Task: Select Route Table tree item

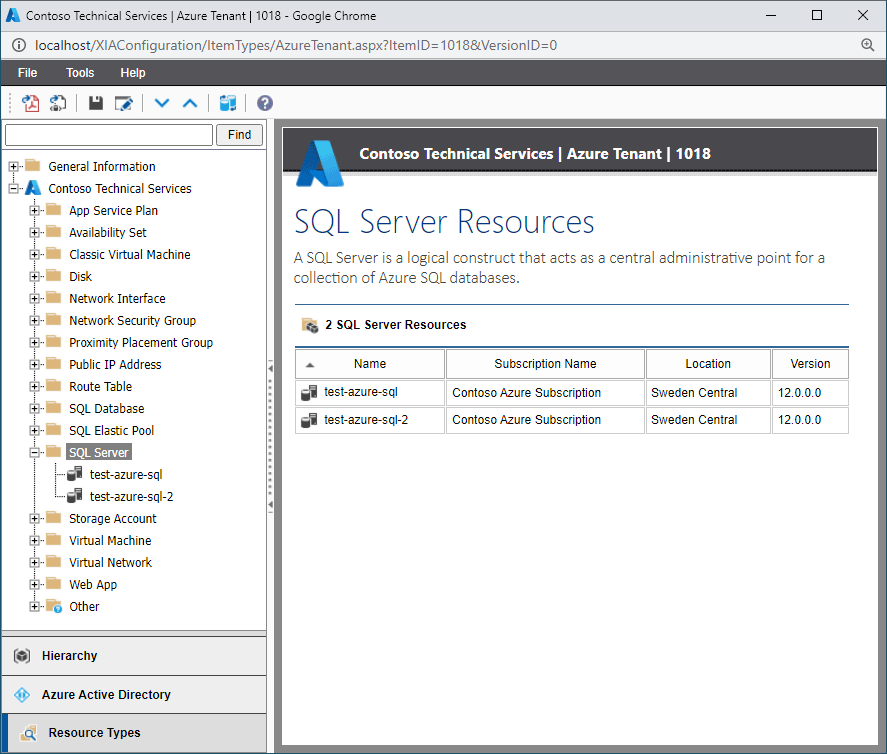Action: click(101, 387)
